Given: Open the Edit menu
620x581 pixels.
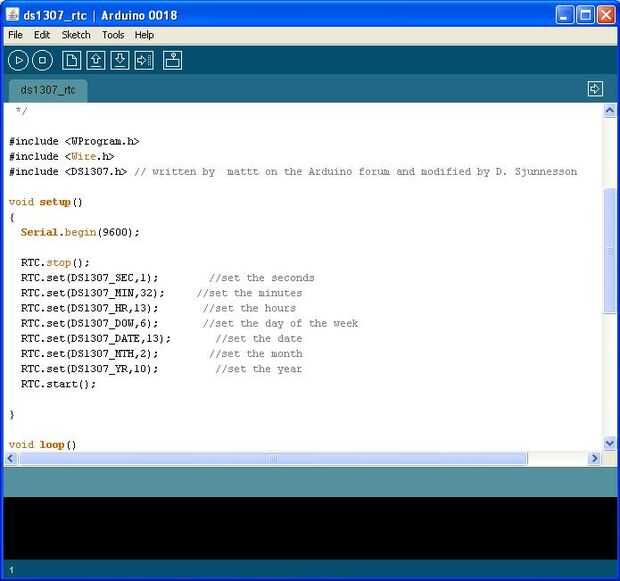Looking at the screenshot, I should 42,35.
